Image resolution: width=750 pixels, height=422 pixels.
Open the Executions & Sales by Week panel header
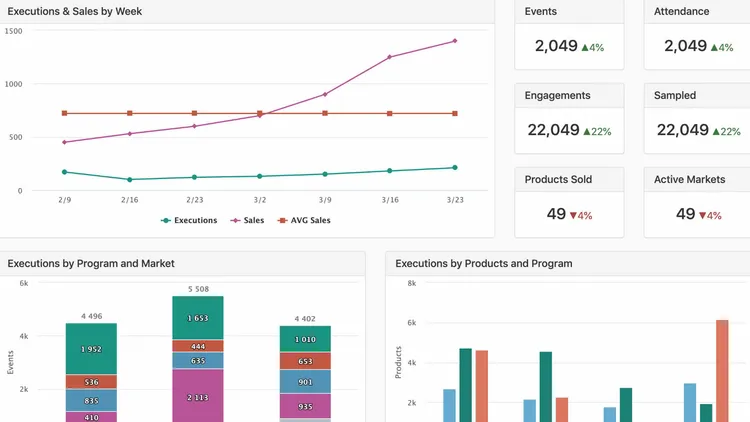click(247, 11)
